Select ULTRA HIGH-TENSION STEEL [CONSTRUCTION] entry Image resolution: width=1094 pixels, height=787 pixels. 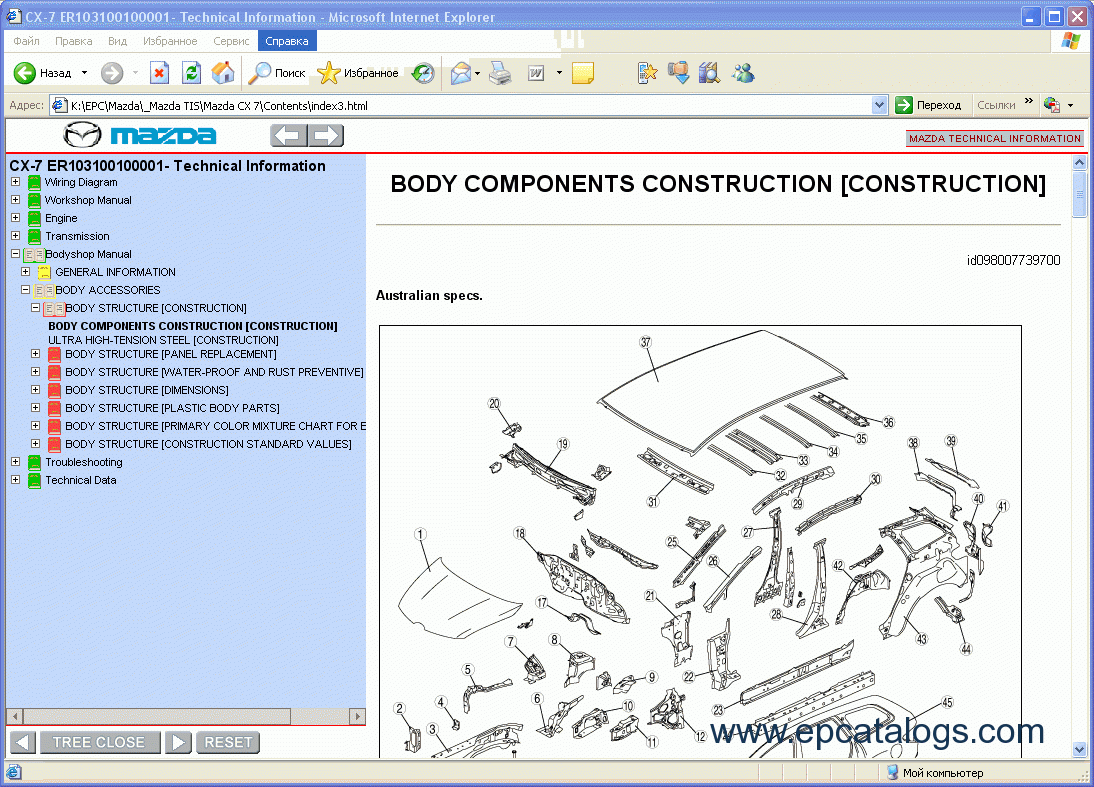tap(163, 340)
